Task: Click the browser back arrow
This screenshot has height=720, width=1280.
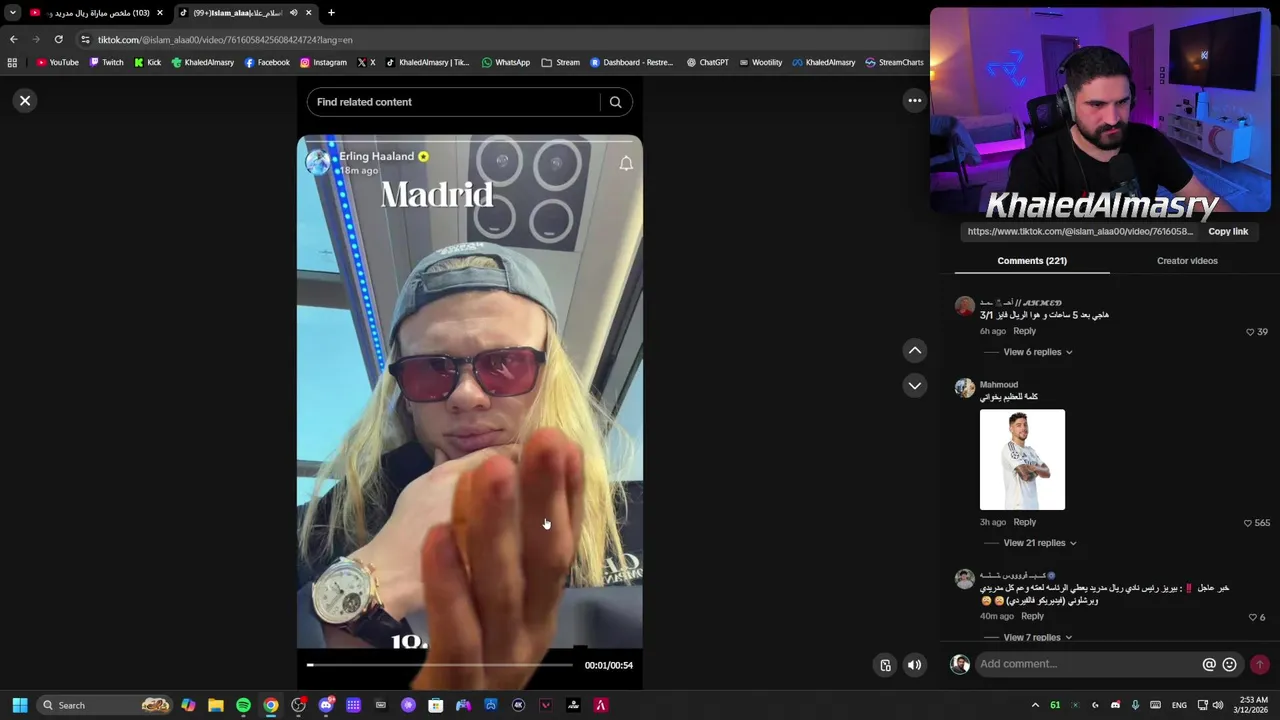Action: (x=13, y=40)
